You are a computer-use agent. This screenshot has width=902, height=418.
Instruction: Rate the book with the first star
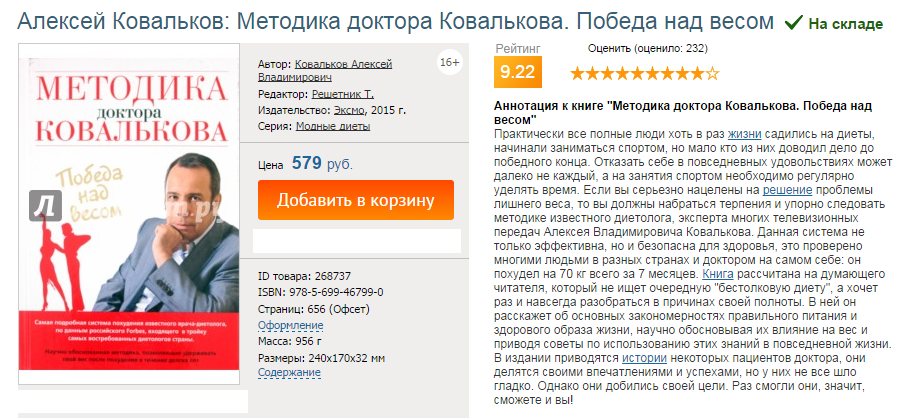[x=577, y=73]
